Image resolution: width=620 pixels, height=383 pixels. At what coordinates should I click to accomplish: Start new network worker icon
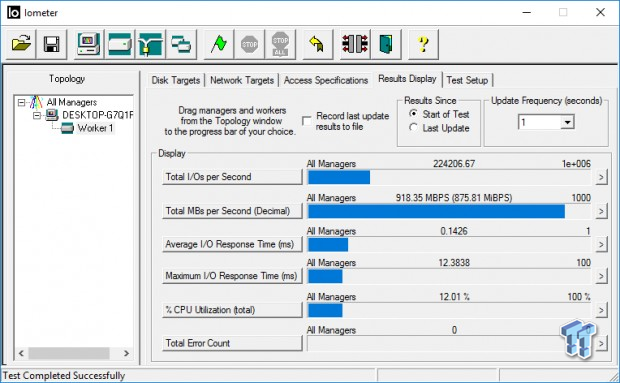[150, 44]
